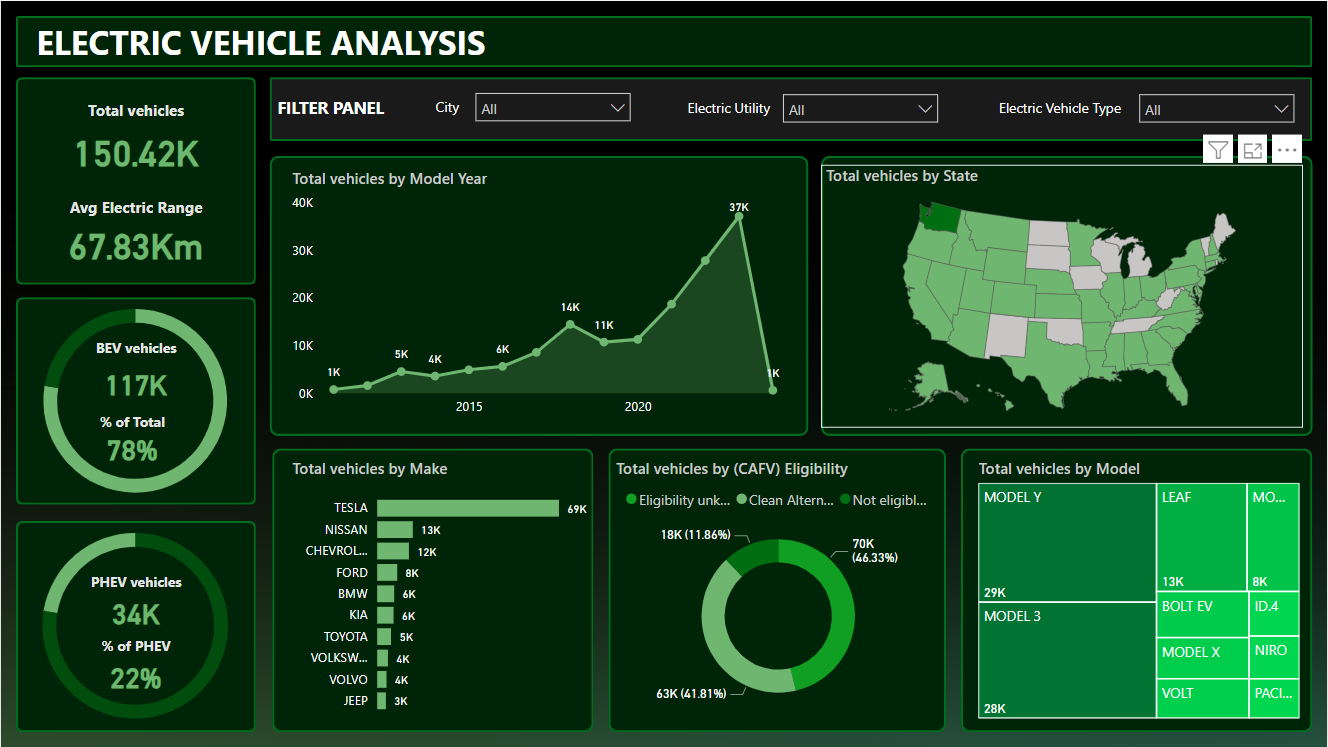Click the MODEL 3 treemap tile
Viewport: 1328px width, 747px height.
coord(1067,659)
